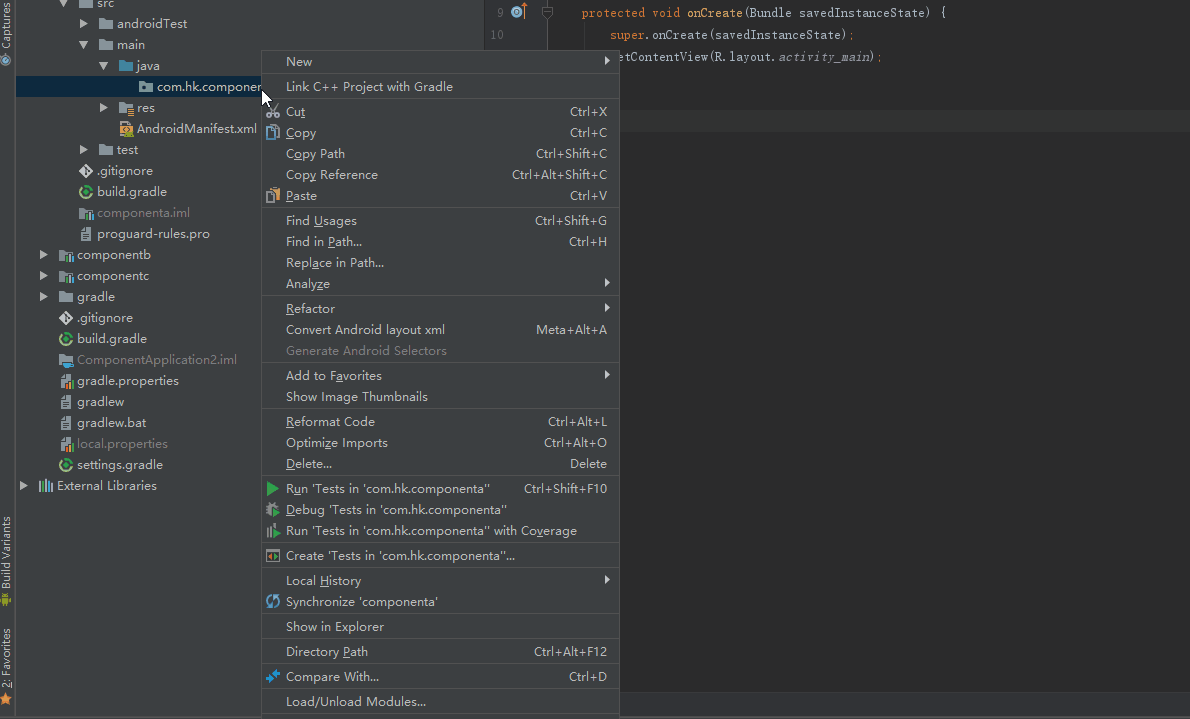
Task: Click line number 10 in gutter
Action: click(x=497, y=35)
